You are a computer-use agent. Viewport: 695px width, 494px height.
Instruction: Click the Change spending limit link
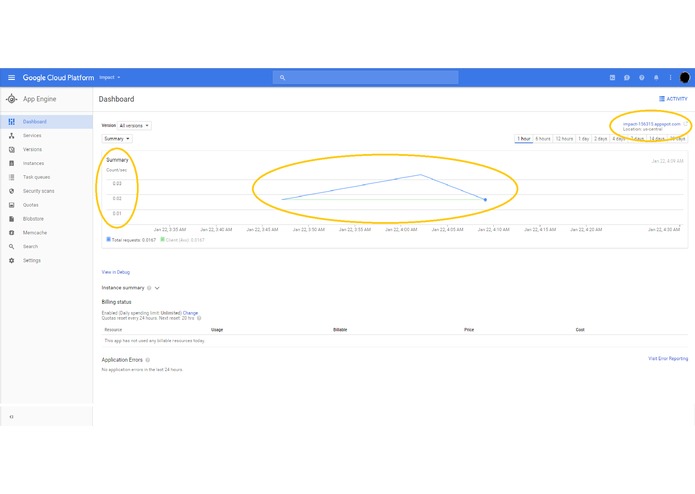coord(190,313)
